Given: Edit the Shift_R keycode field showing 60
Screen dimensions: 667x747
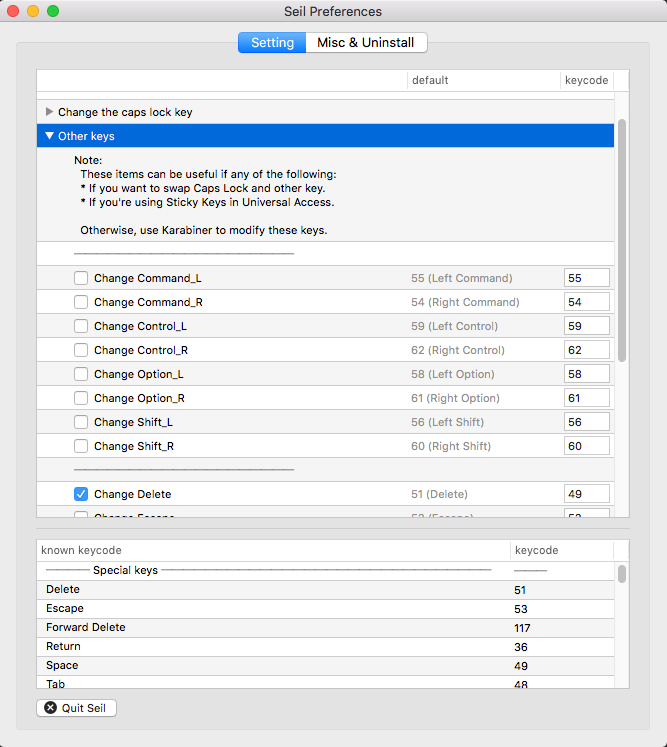Looking at the screenshot, I should (586, 446).
